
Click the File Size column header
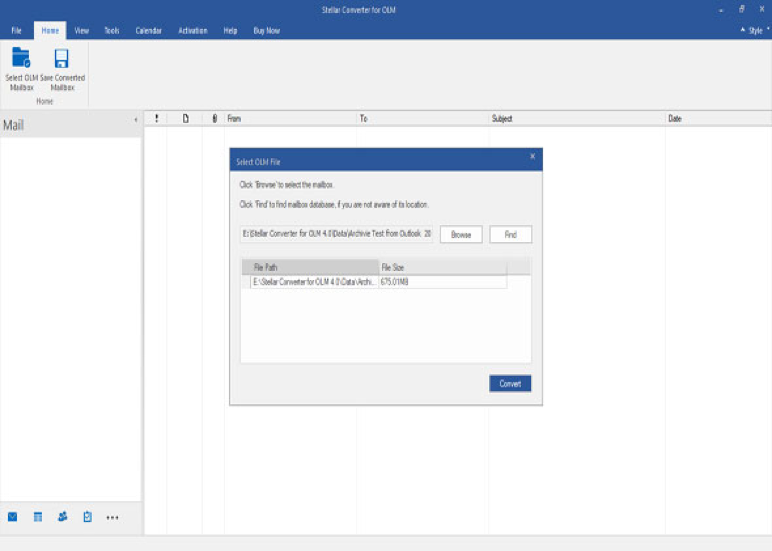(443, 267)
